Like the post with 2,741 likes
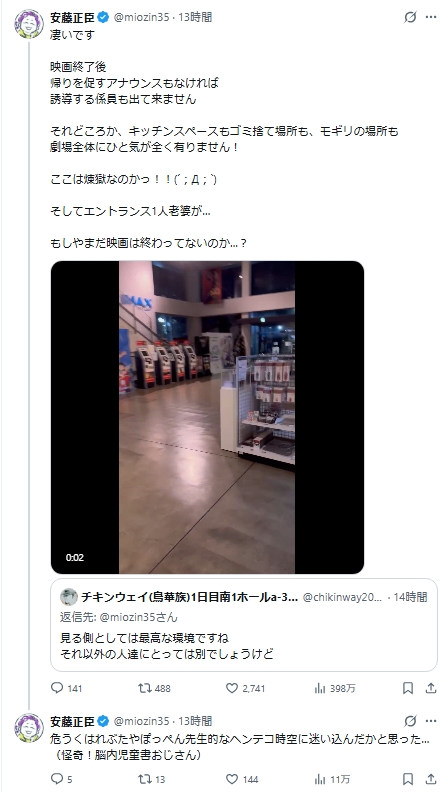Image resolution: width=447 pixels, height=792 pixels. [x=245, y=688]
